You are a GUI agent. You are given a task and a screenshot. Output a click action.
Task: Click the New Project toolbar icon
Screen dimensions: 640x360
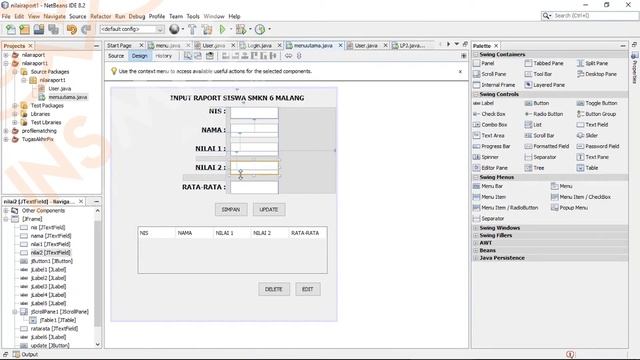click(x=24, y=29)
